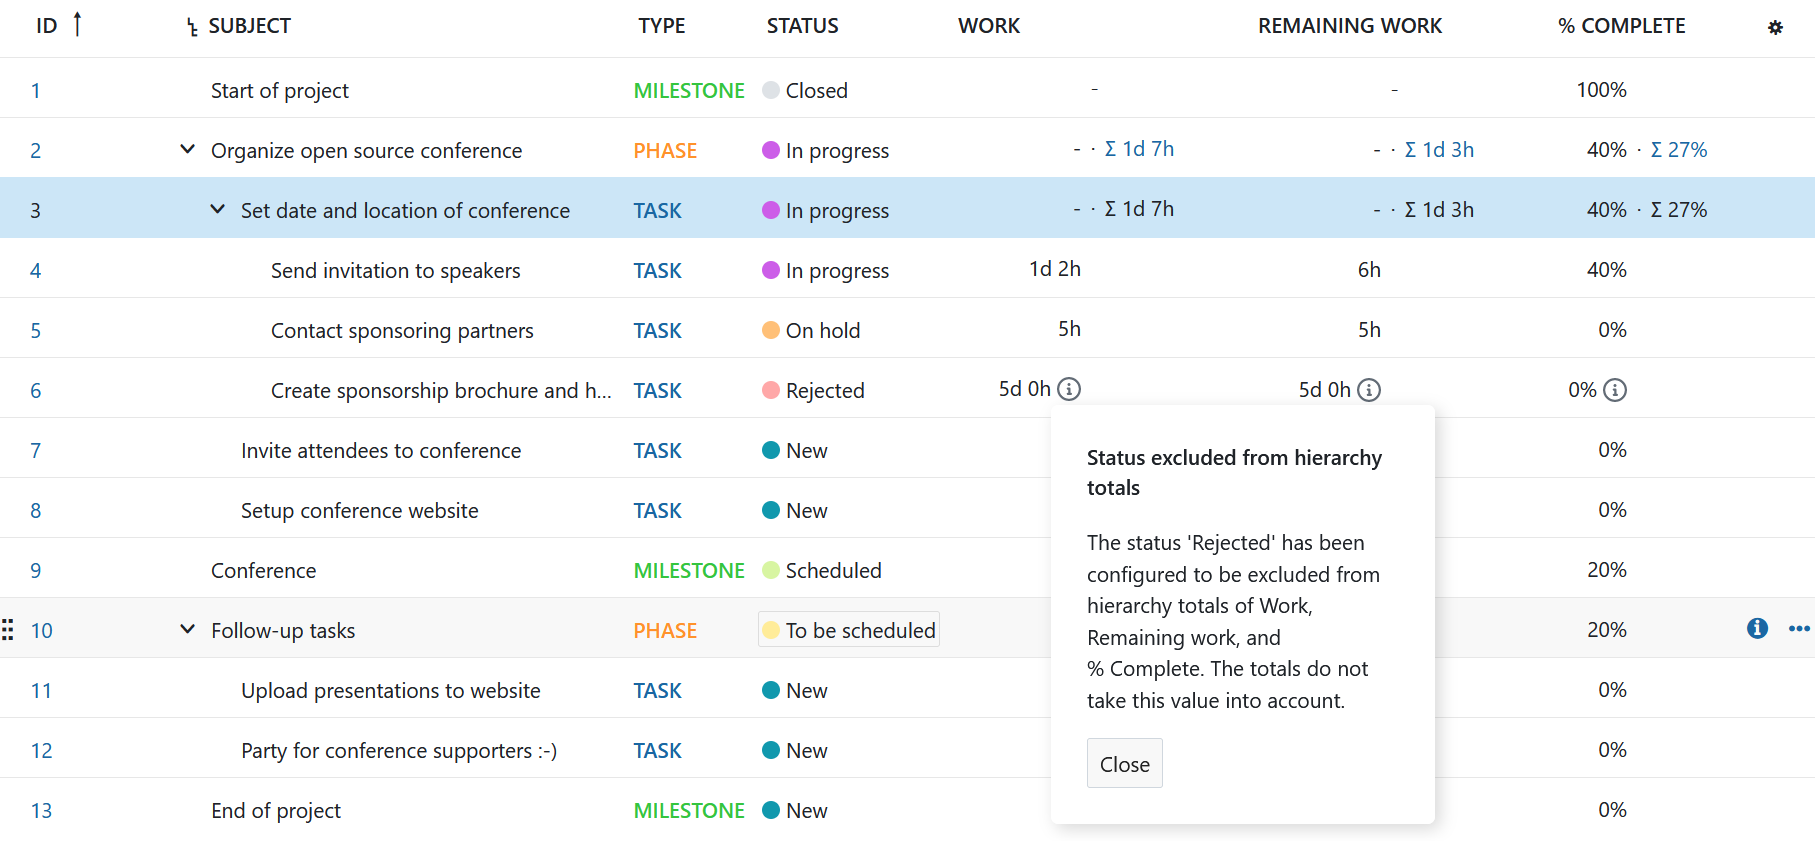Open table settings gear icon

tap(1775, 28)
